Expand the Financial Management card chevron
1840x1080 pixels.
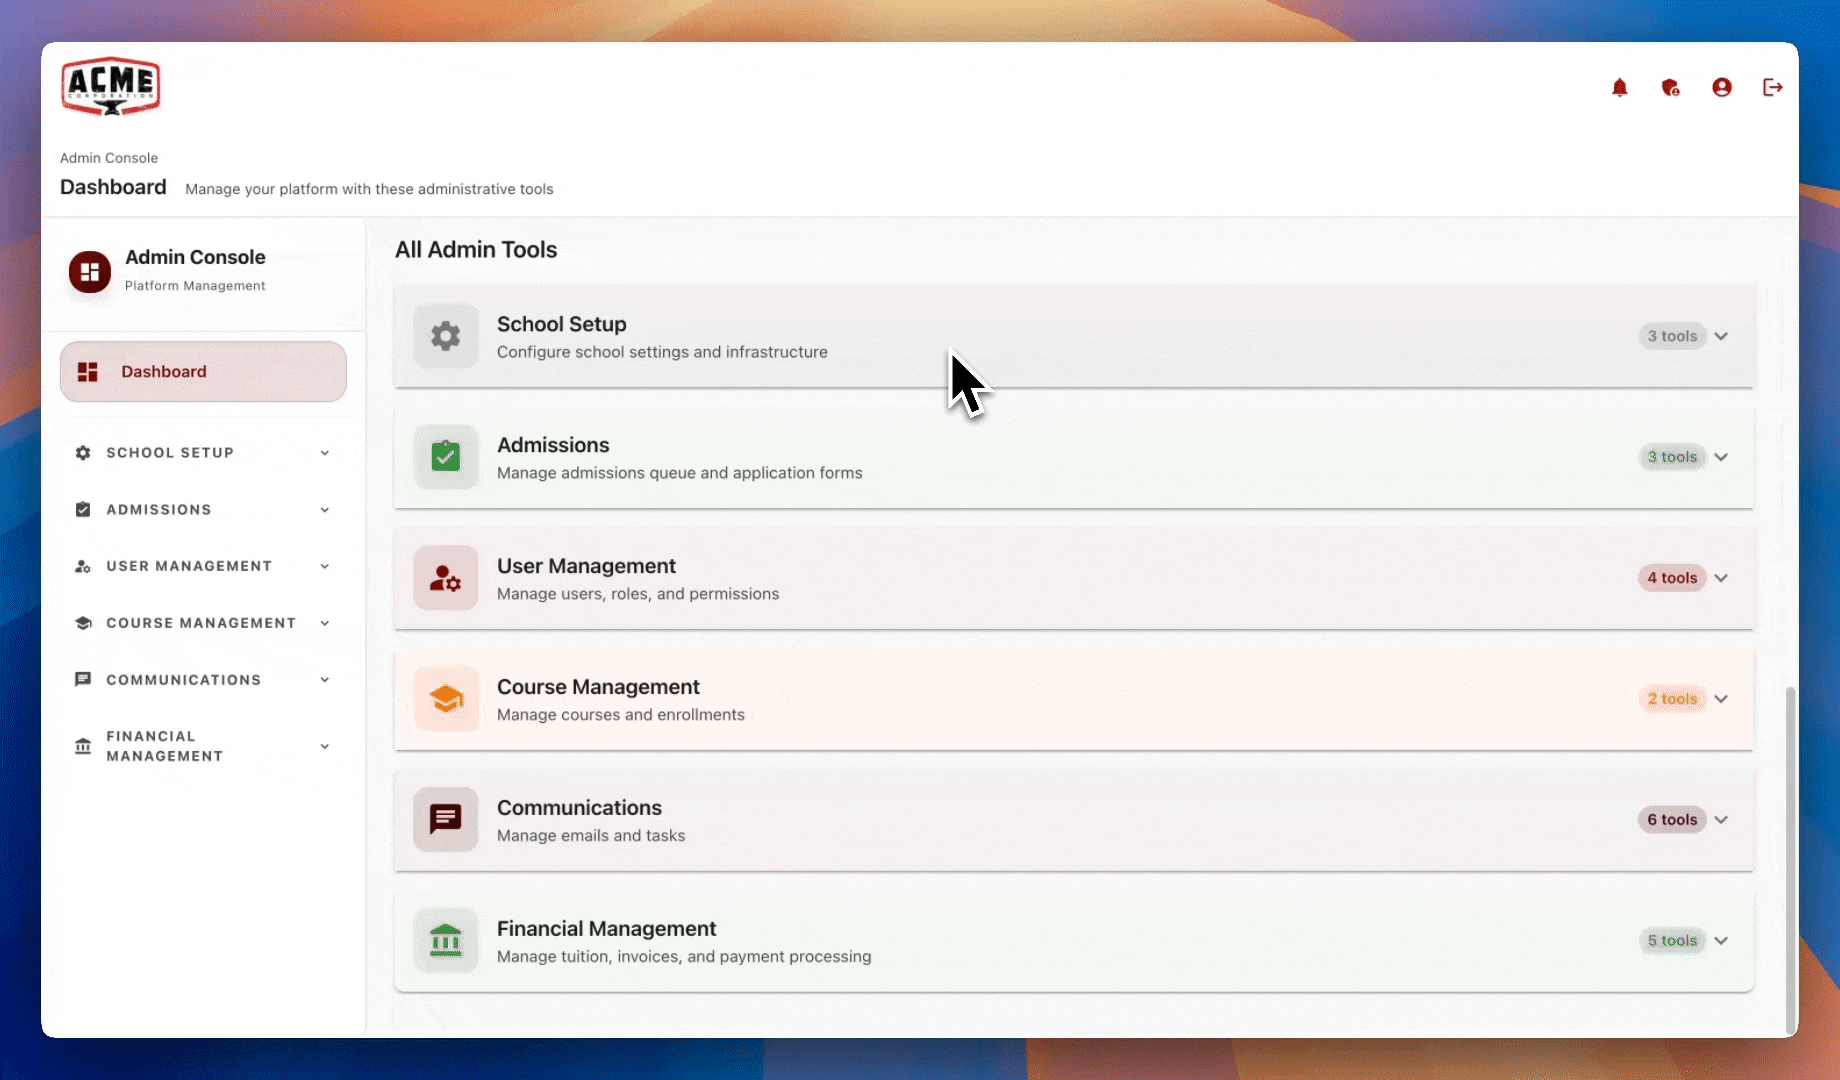1721,941
